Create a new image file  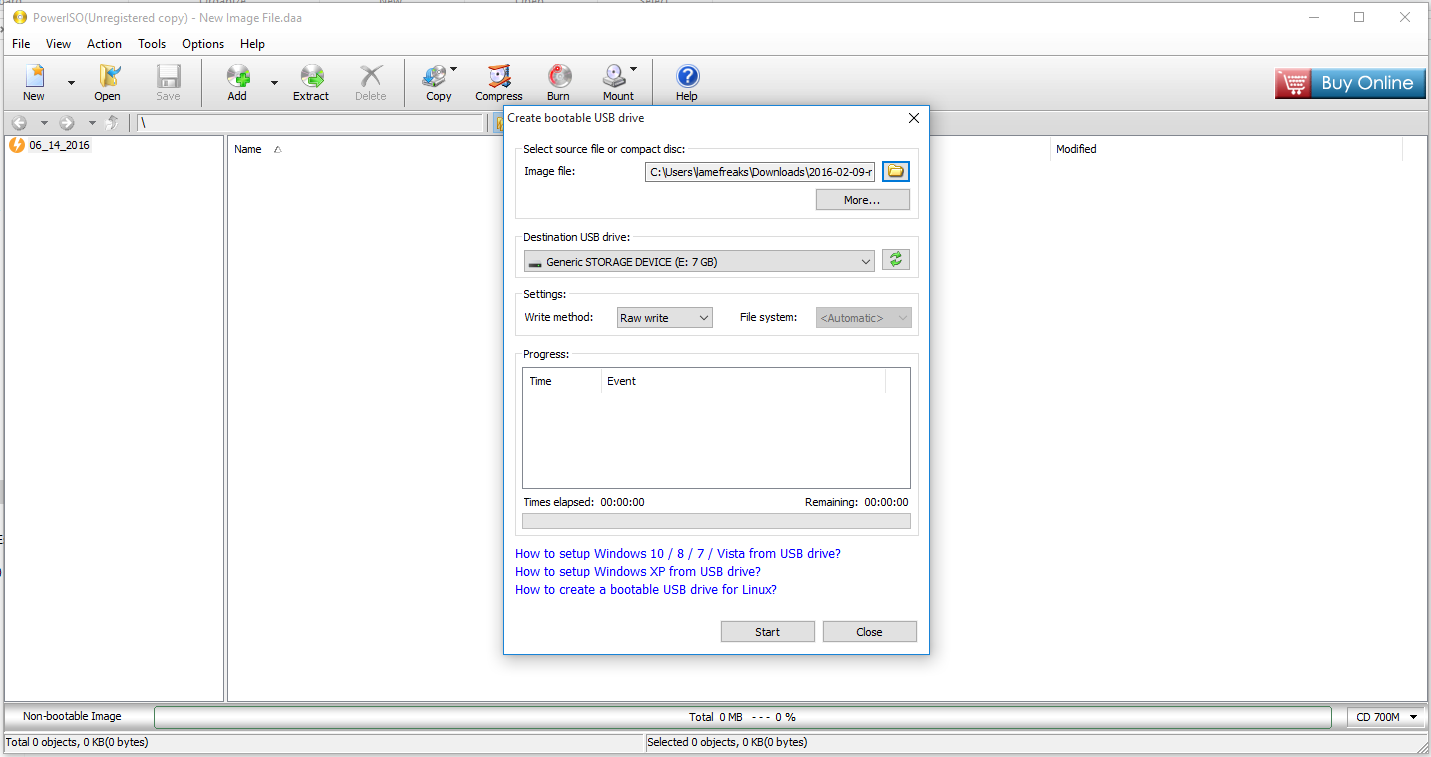coord(33,80)
